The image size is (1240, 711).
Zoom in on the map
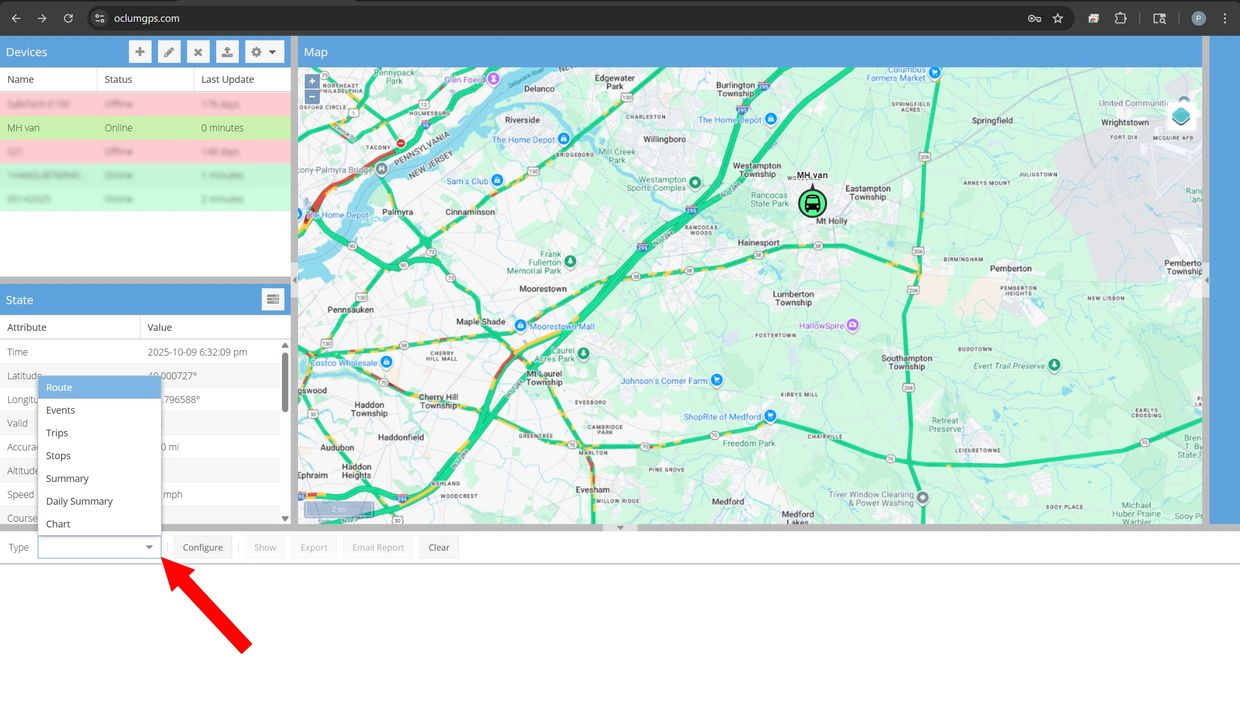pos(312,81)
